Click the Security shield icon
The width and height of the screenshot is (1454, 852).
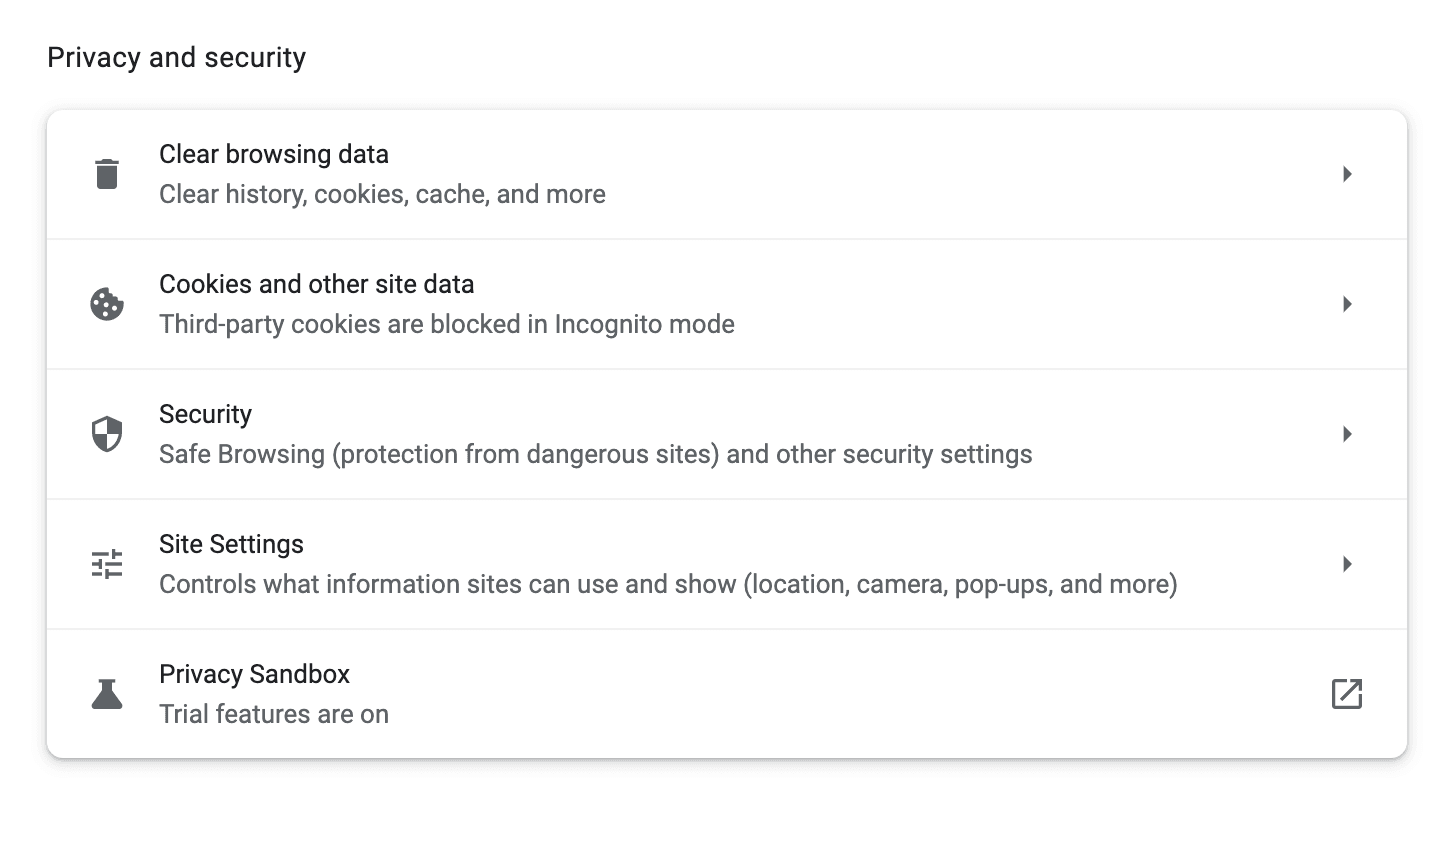[107, 434]
